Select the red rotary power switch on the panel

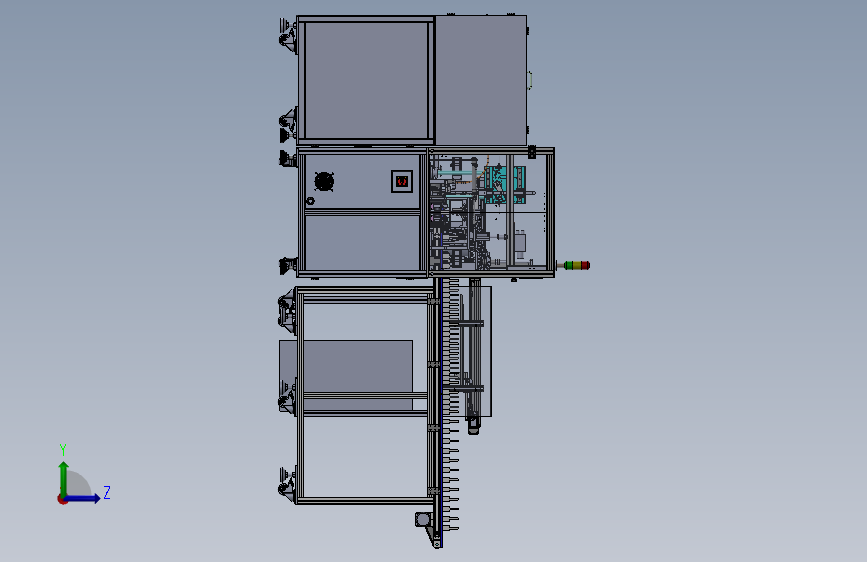[x=402, y=181]
